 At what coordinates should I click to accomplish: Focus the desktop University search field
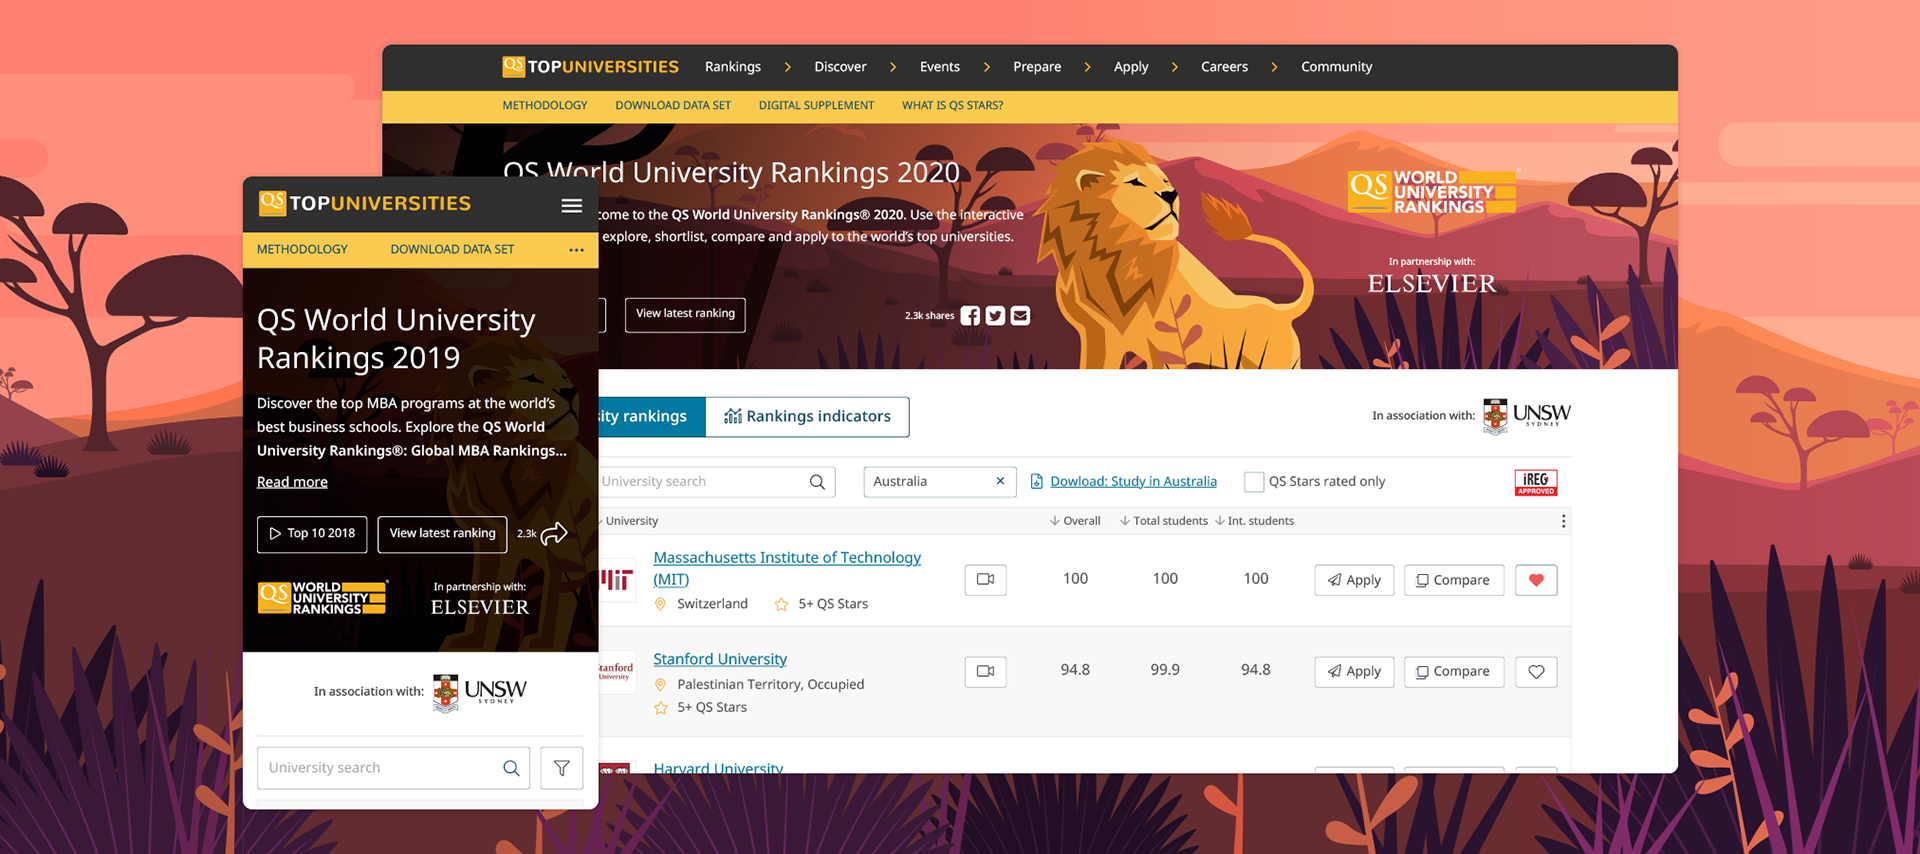click(715, 482)
